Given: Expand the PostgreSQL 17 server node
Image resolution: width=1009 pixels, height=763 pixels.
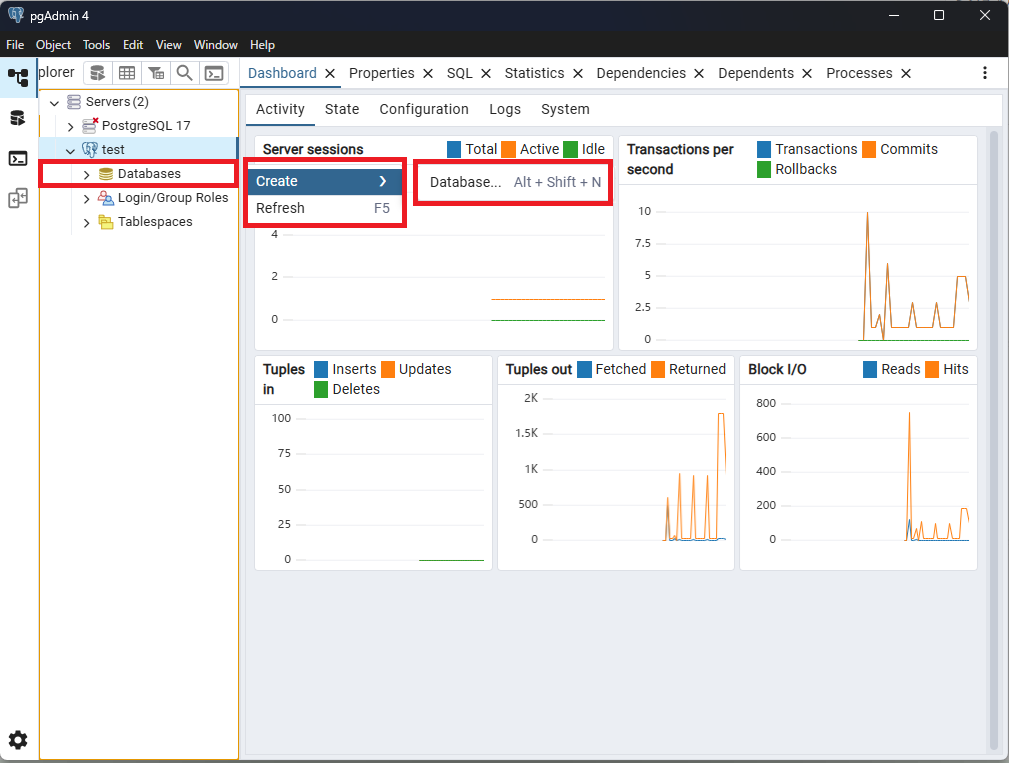Looking at the screenshot, I should point(71,126).
